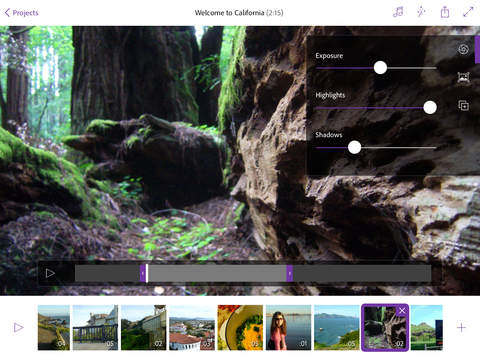Select the hillside building thumbnail
Viewport: 480px width, 360px height.
143,328
